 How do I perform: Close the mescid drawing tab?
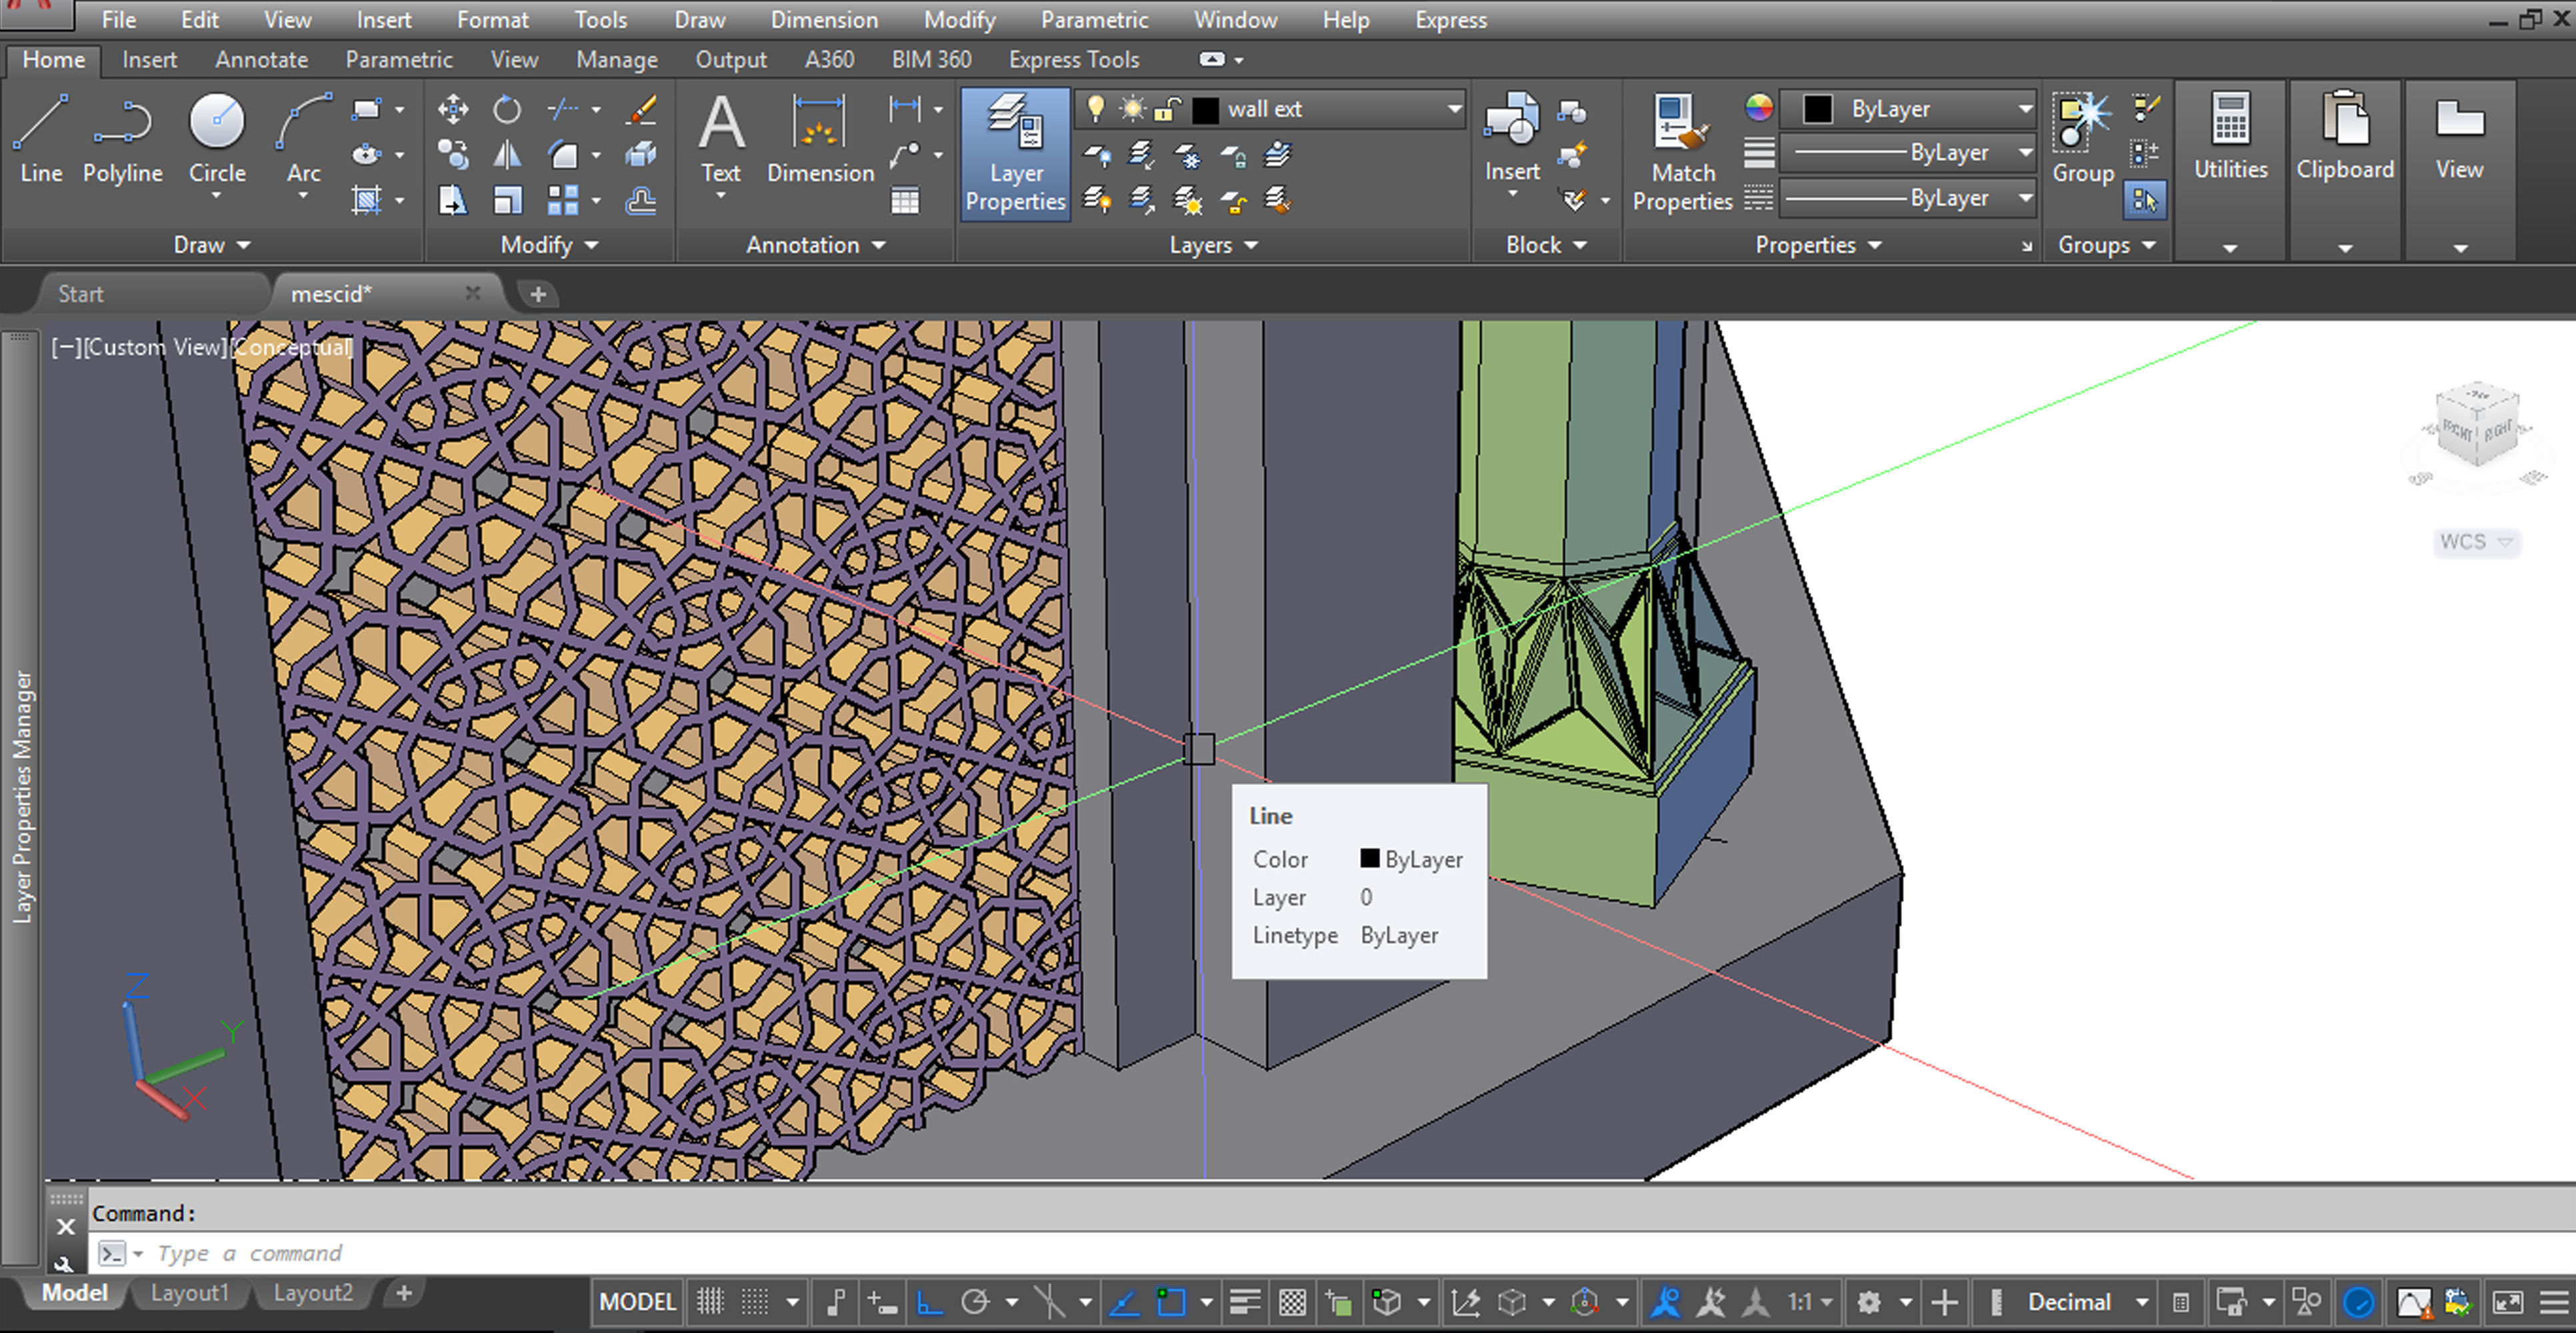[473, 293]
